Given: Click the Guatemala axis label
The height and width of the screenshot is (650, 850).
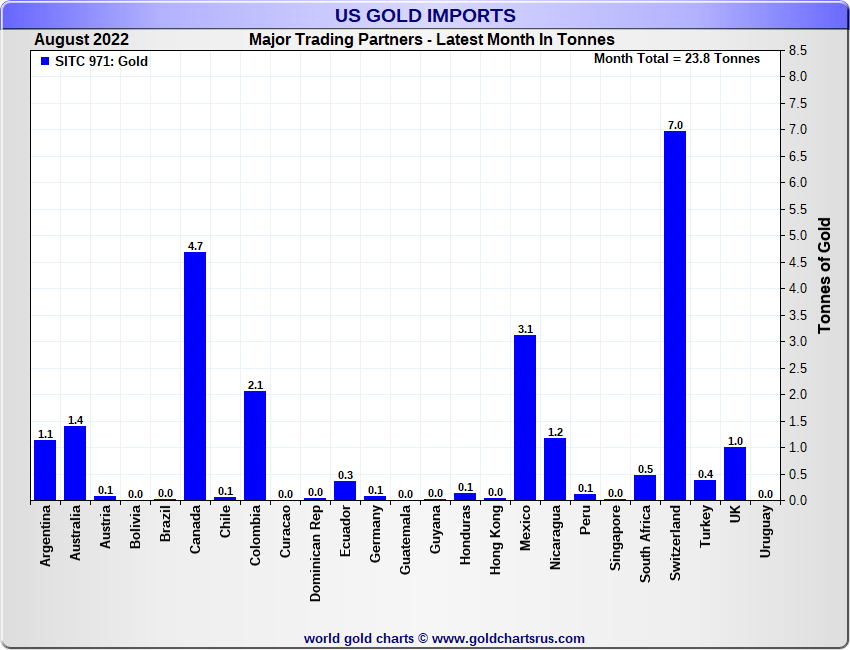Looking at the screenshot, I should [405, 539].
